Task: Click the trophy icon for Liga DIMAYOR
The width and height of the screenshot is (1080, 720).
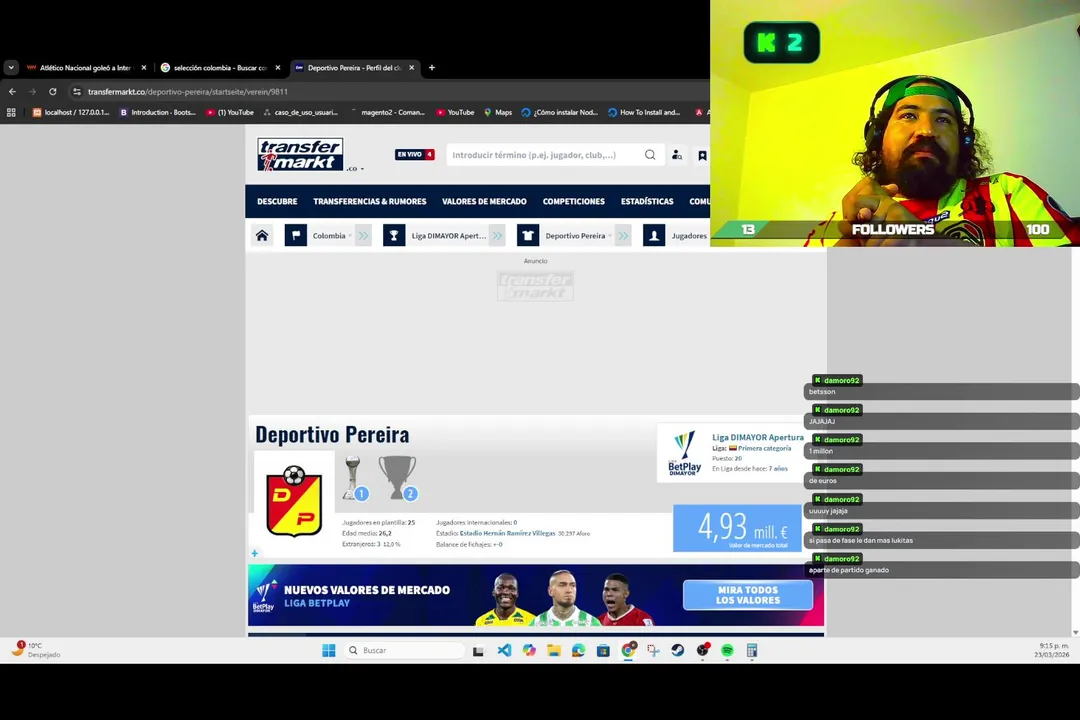Action: coord(394,236)
